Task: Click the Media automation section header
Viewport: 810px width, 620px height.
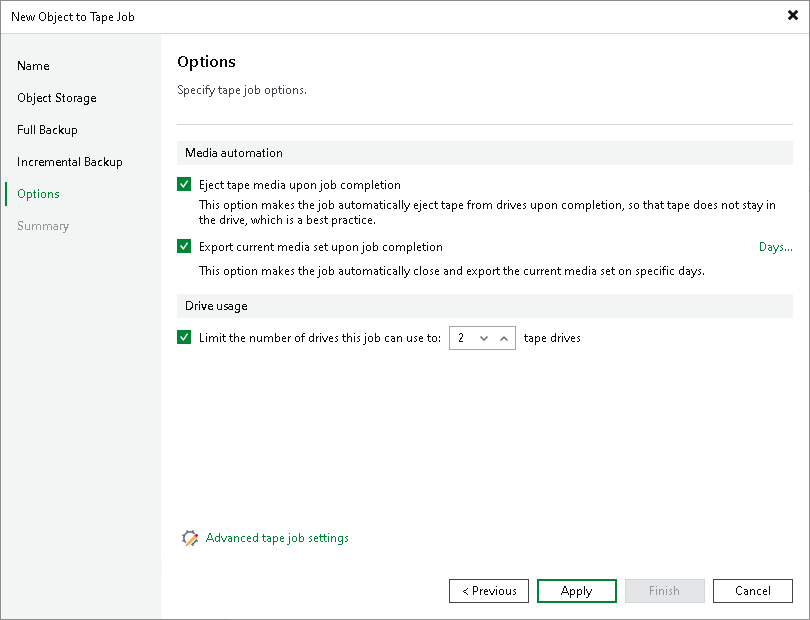Action: 485,153
